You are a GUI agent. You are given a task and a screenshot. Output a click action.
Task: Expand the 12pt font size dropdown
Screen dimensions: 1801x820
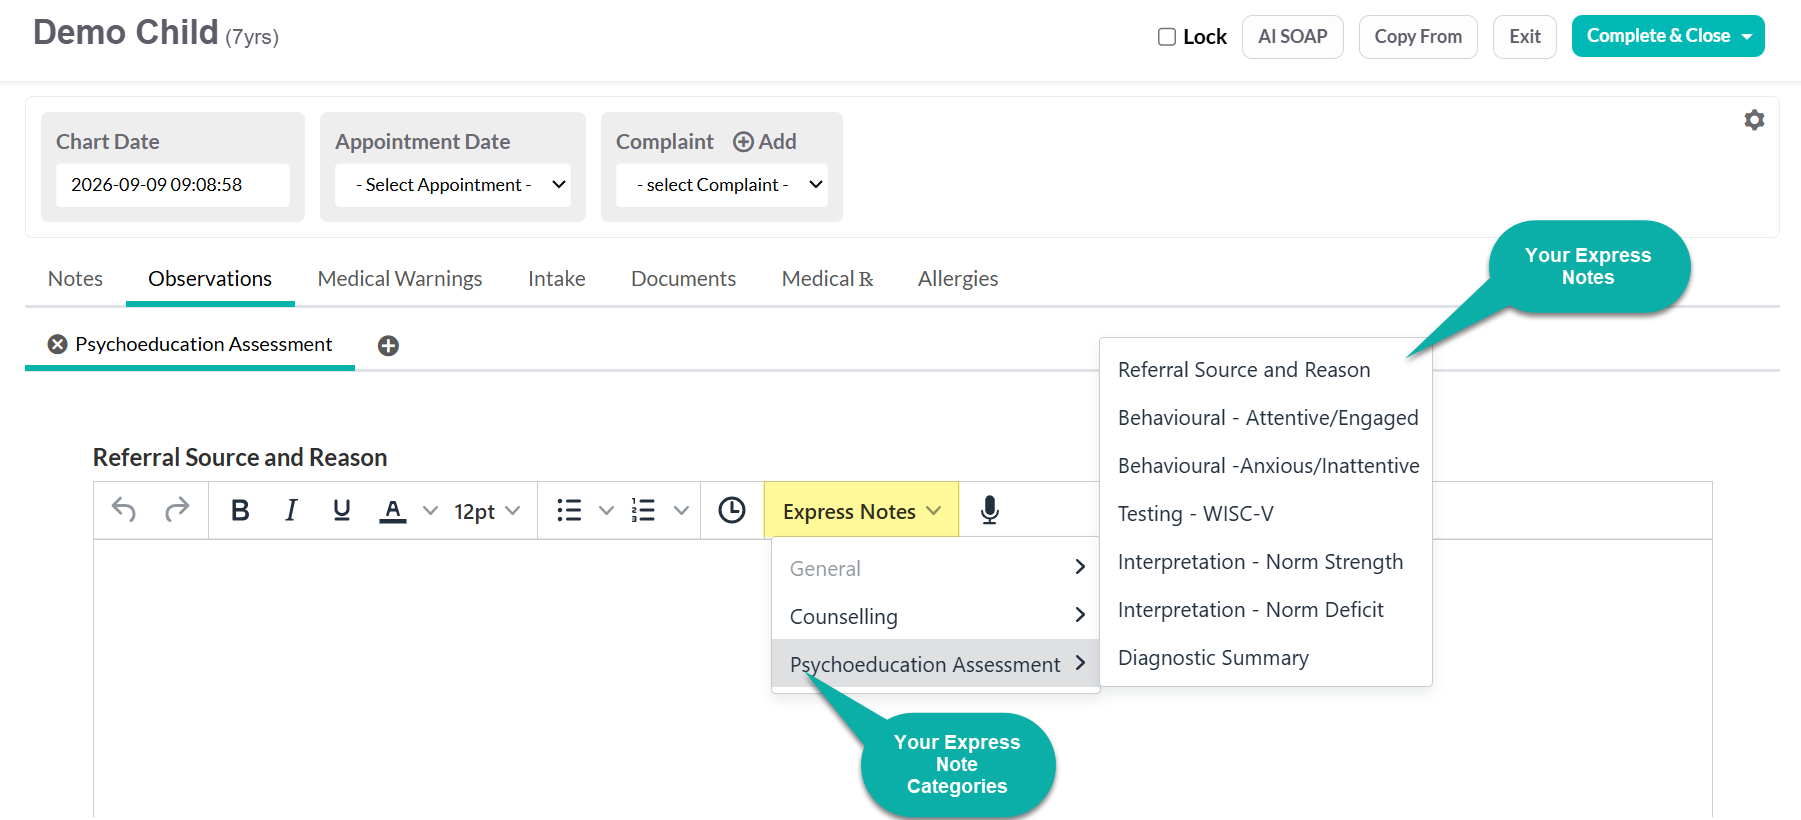tap(487, 511)
